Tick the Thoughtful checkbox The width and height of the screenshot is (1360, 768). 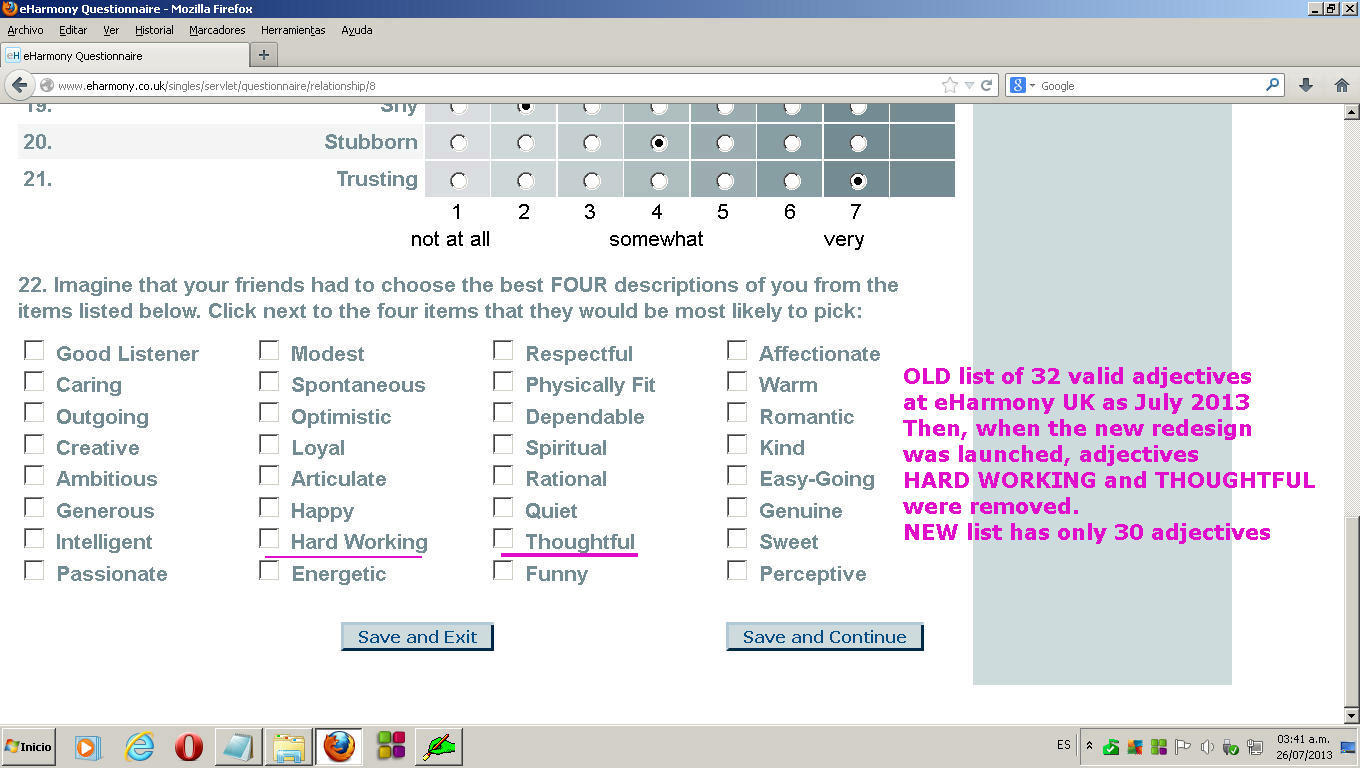pyautogui.click(x=503, y=538)
